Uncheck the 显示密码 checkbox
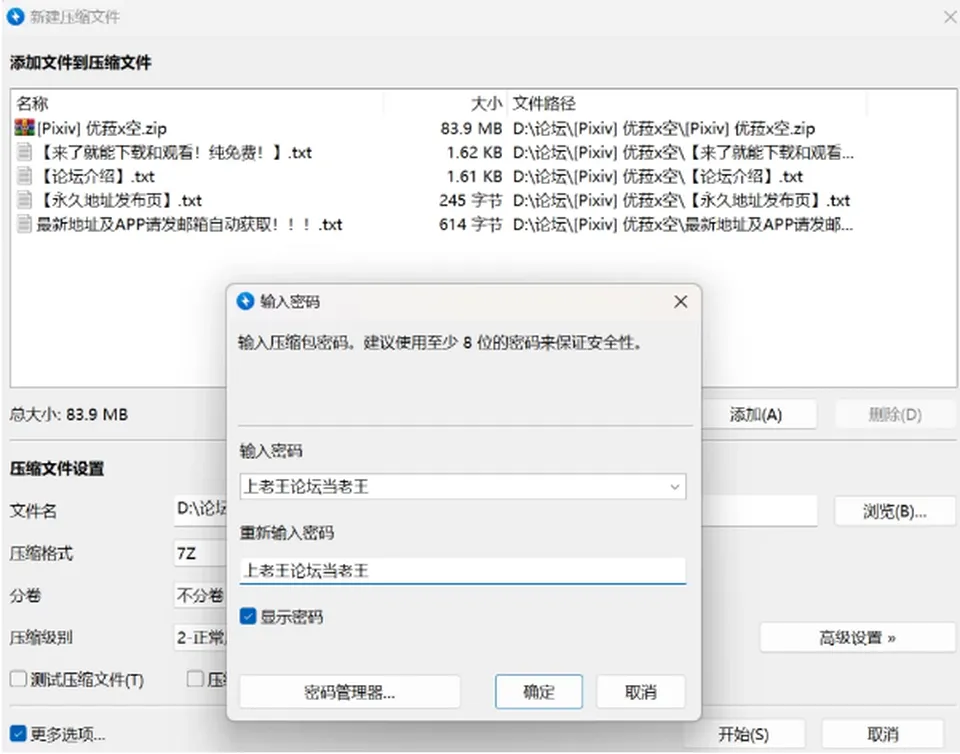Viewport: 960px width, 754px height. pyautogui.click(x=248, y=616)
